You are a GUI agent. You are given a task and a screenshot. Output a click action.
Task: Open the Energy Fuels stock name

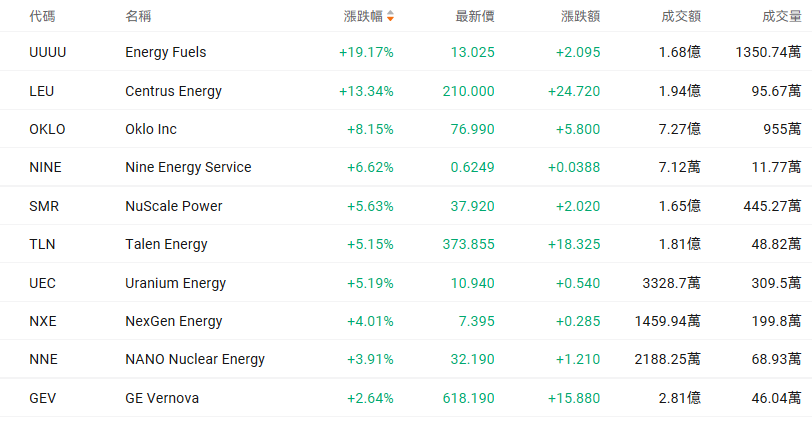[x=166, y=52]
